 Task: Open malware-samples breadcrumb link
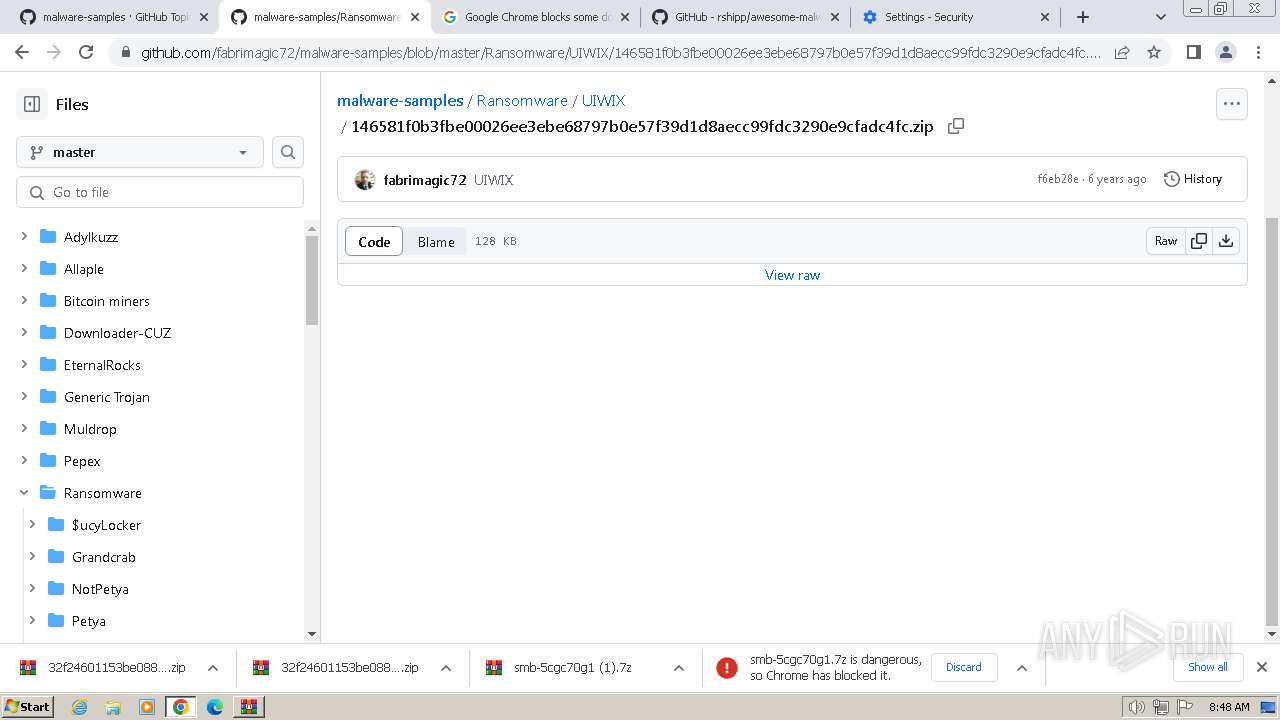(400, 100)
